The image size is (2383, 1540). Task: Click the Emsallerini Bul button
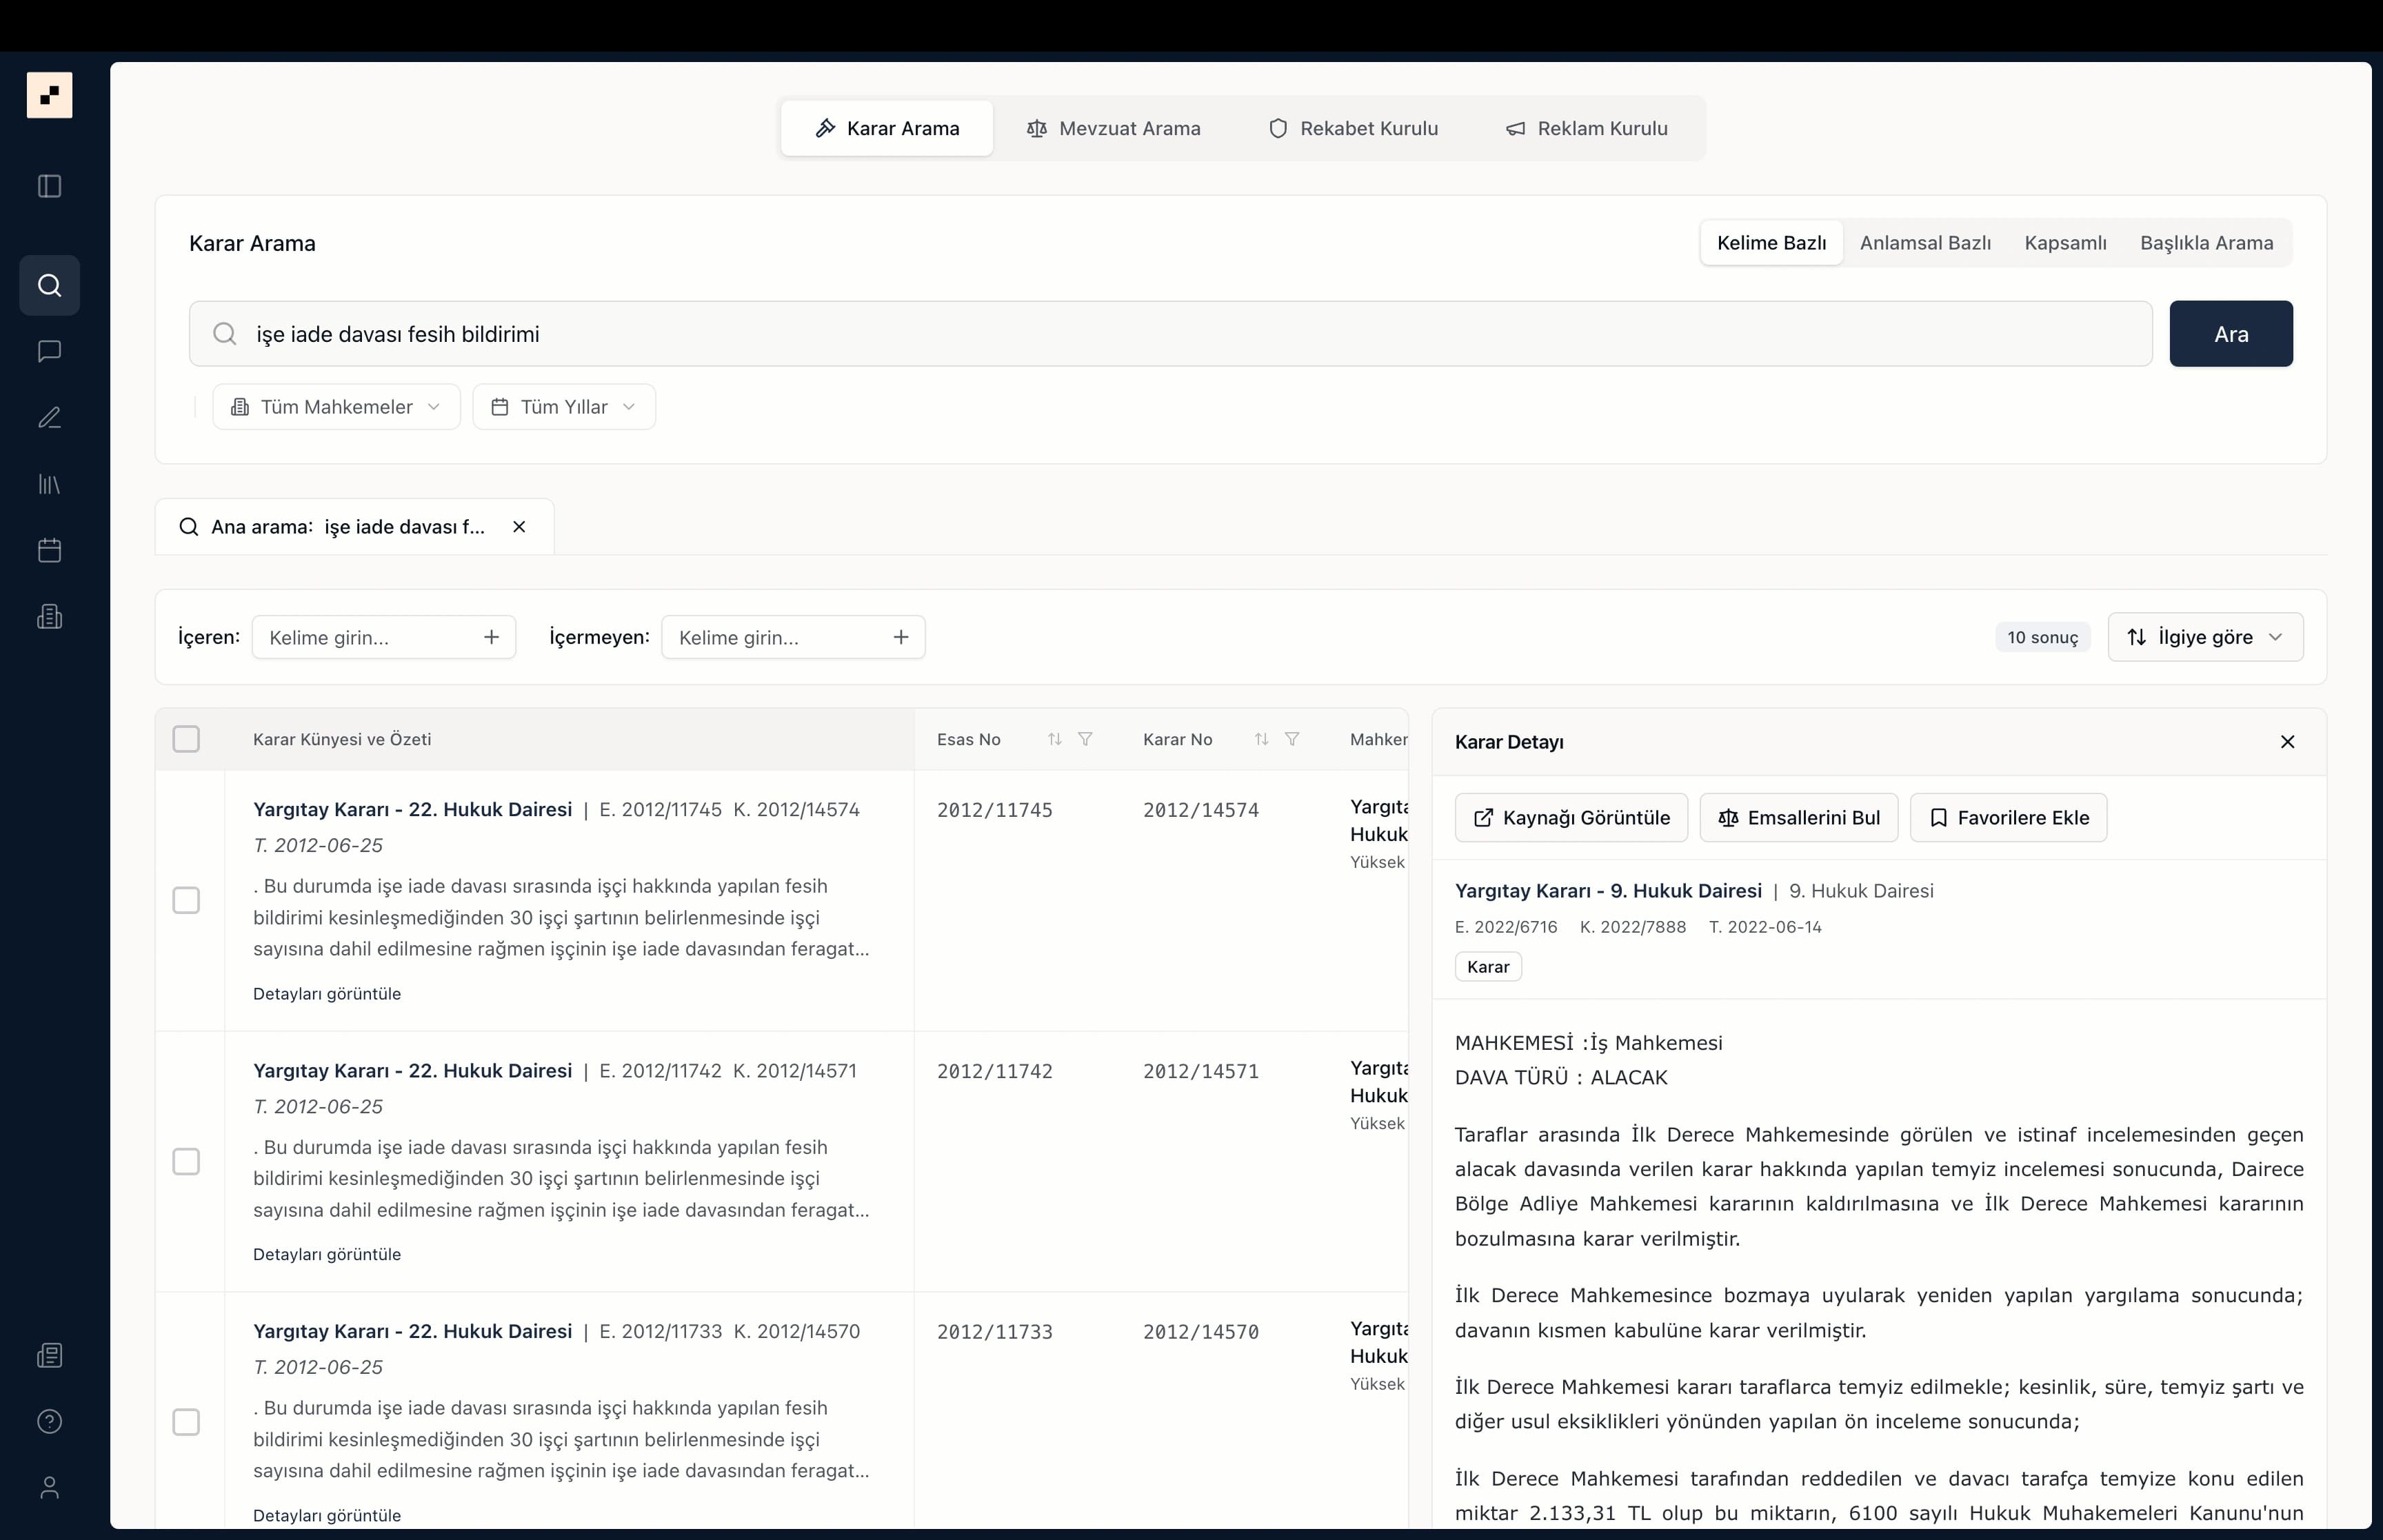(1798, 818)
